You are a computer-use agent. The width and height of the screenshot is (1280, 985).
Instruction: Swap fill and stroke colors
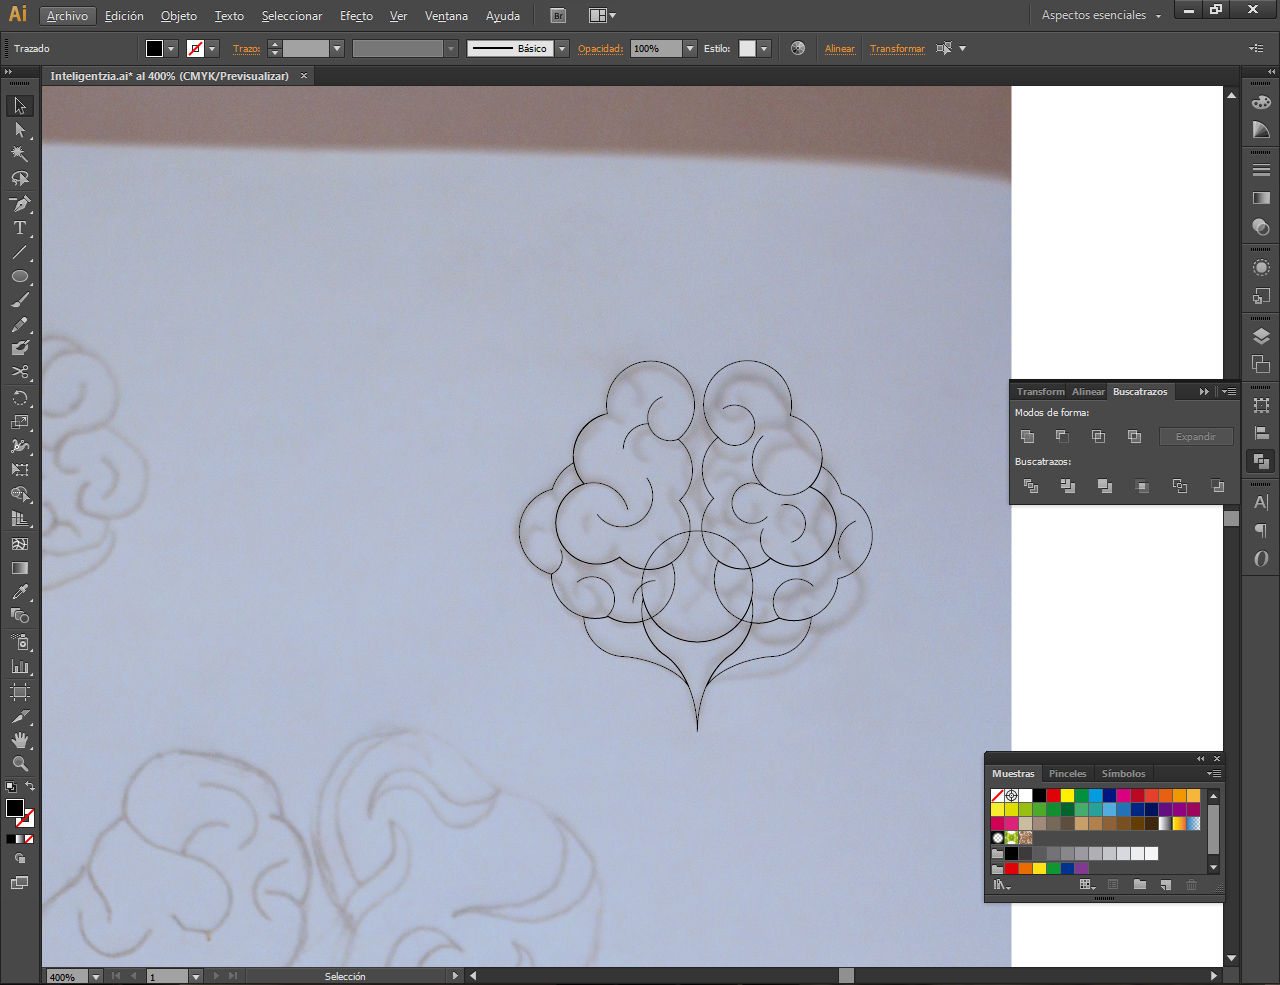30,787
